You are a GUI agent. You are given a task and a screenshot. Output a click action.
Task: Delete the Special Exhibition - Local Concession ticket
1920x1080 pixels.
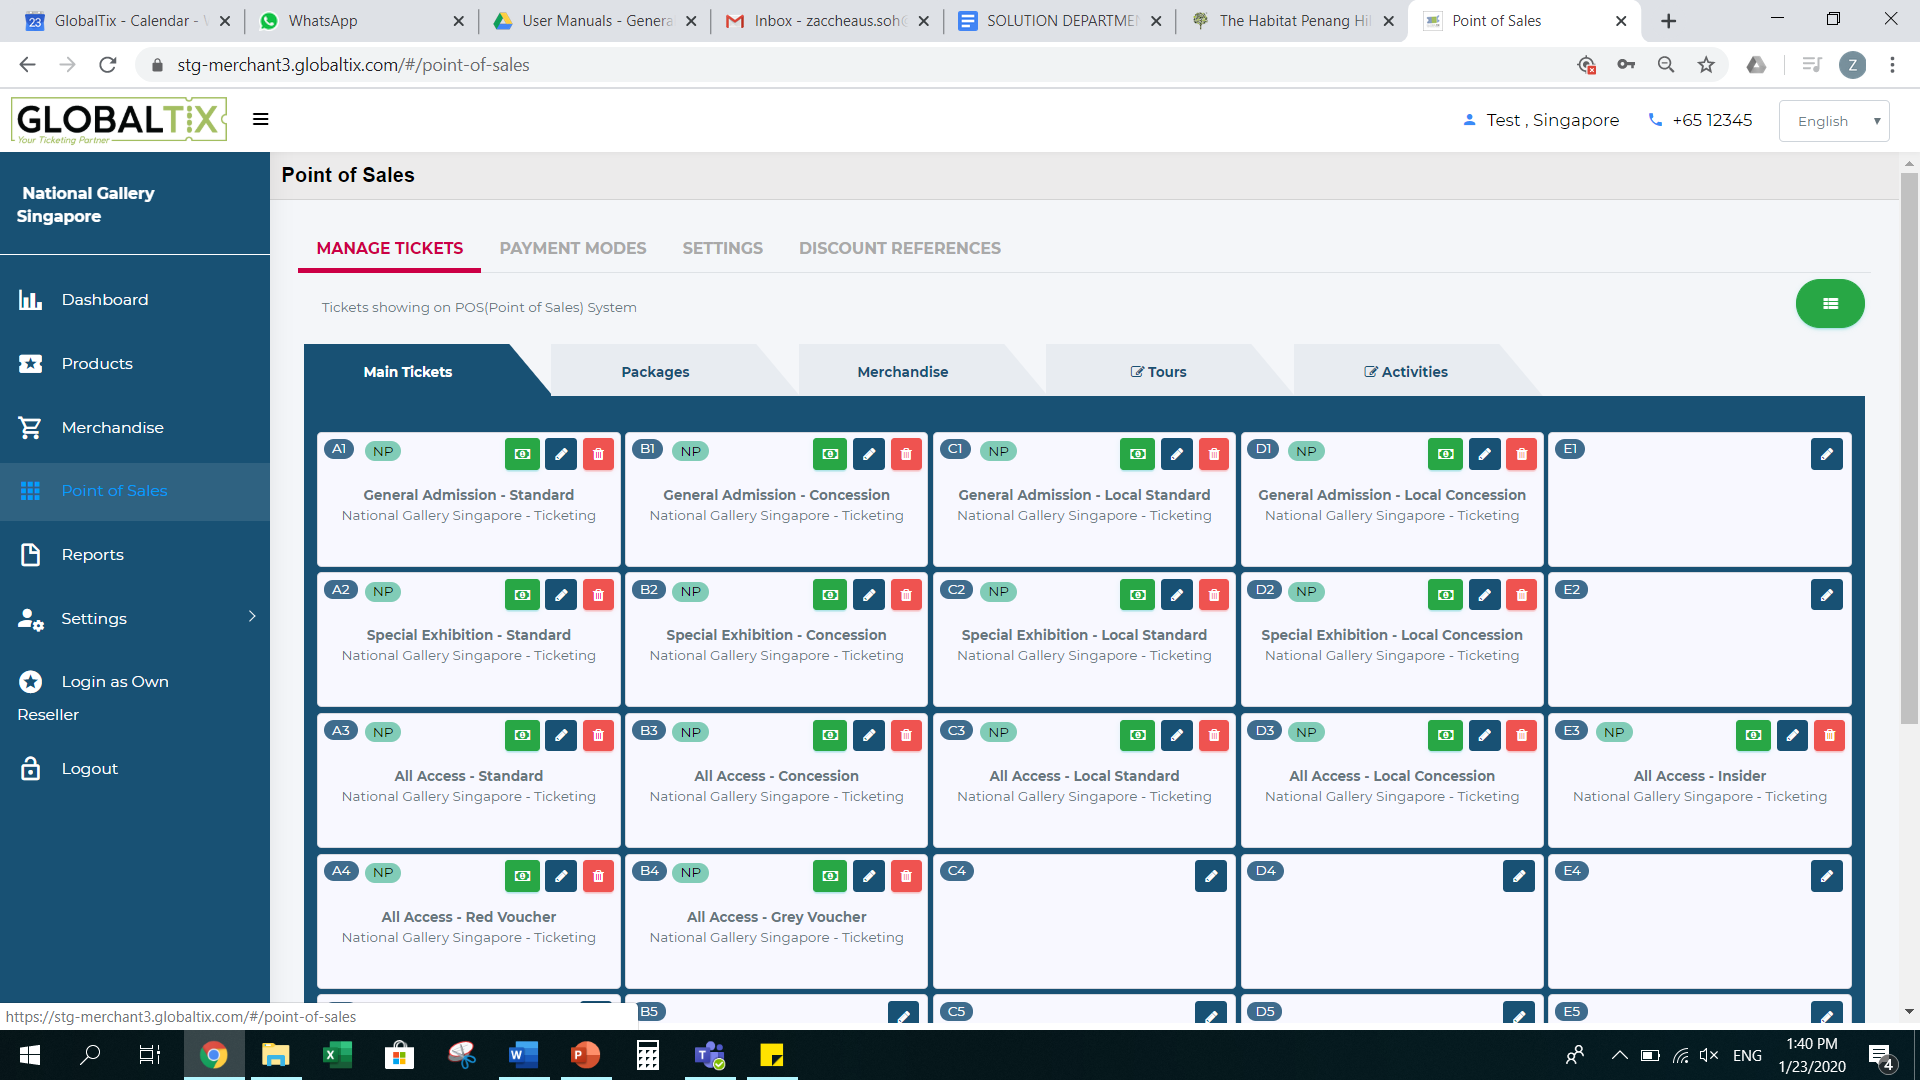(1522, 595)
